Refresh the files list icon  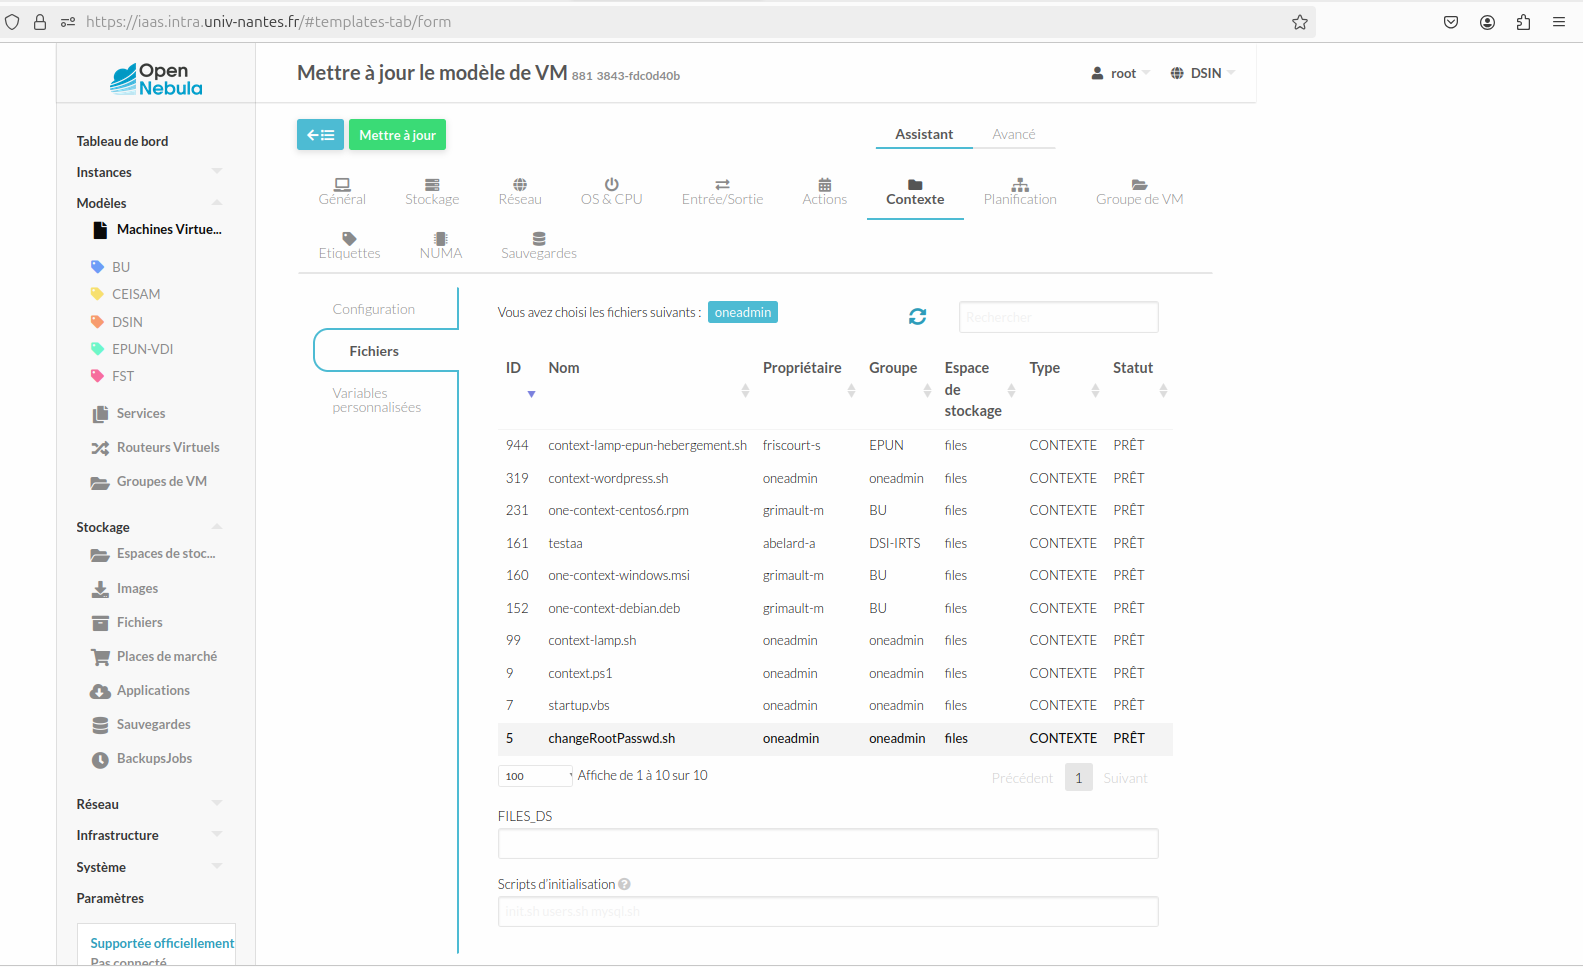click(x=917, y=317)
